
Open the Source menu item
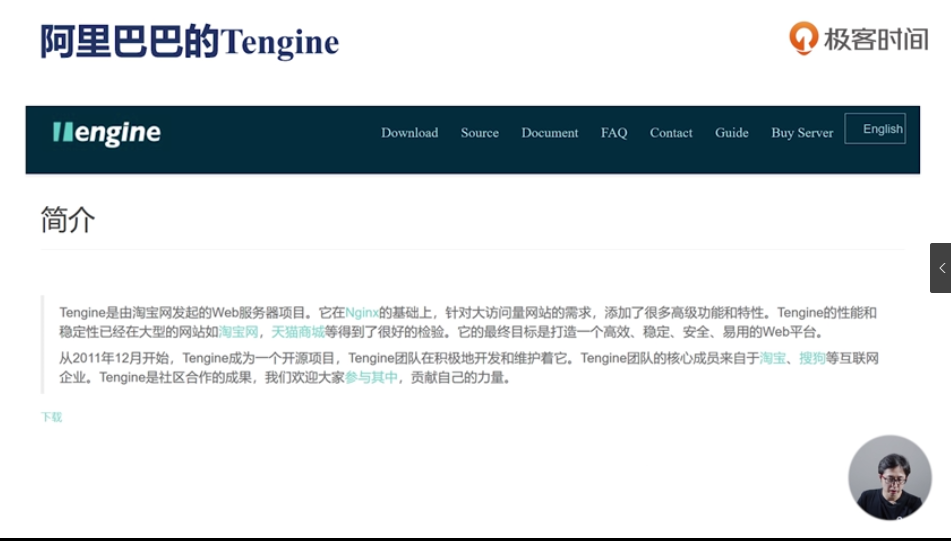coord(480,133)
